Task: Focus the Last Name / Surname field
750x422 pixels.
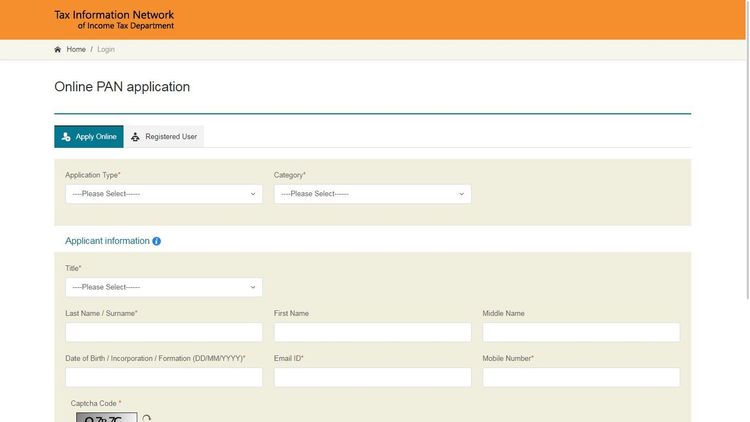Action: pyautogui.click(x=163, y=332)
